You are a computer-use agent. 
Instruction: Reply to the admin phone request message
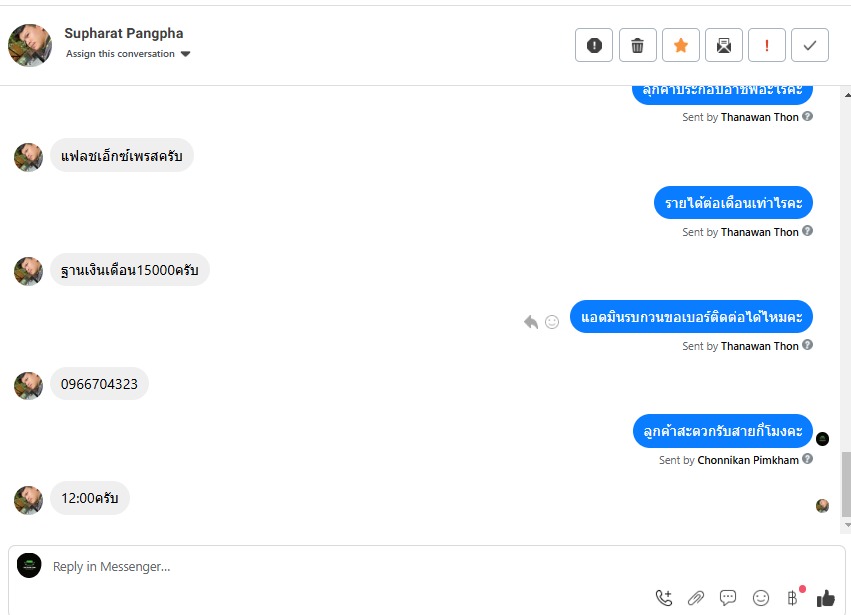click(x=531, y=322)
